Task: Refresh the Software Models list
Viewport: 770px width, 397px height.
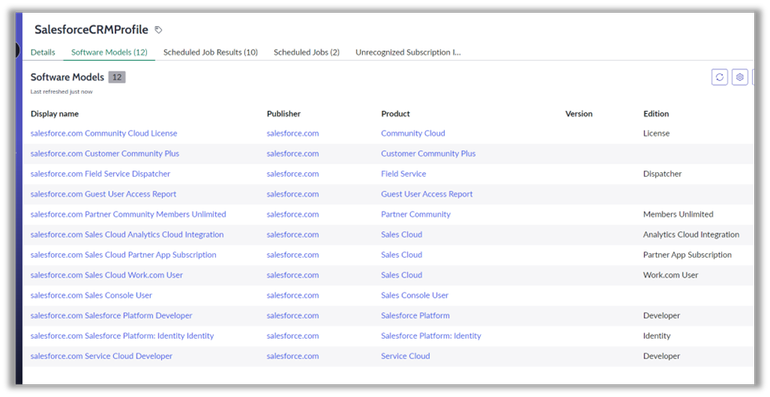Action: tap(719, 77)
